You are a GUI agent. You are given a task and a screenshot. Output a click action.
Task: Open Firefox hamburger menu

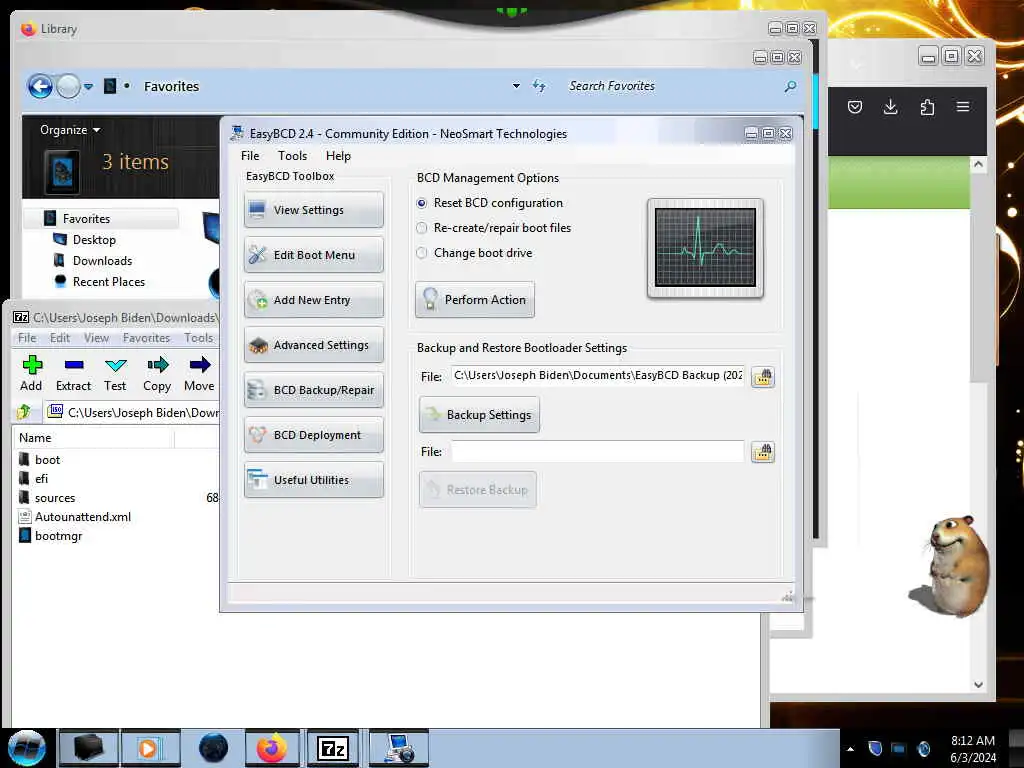[x=963, y=106]
